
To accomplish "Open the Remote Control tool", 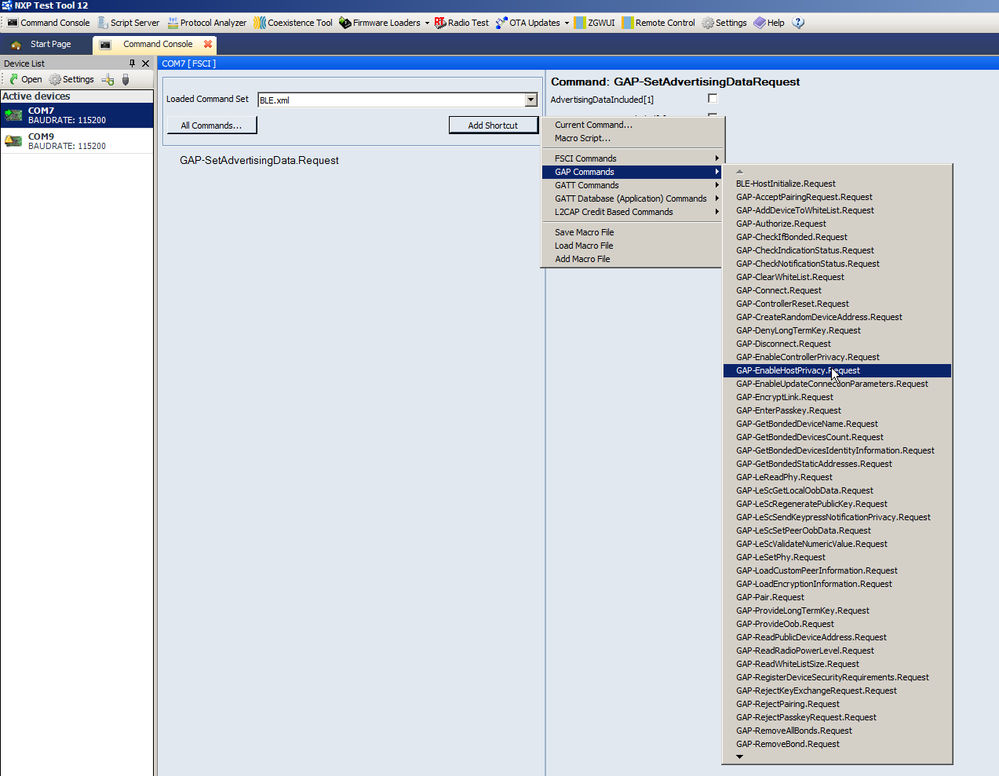I will (x=658, y=23).
